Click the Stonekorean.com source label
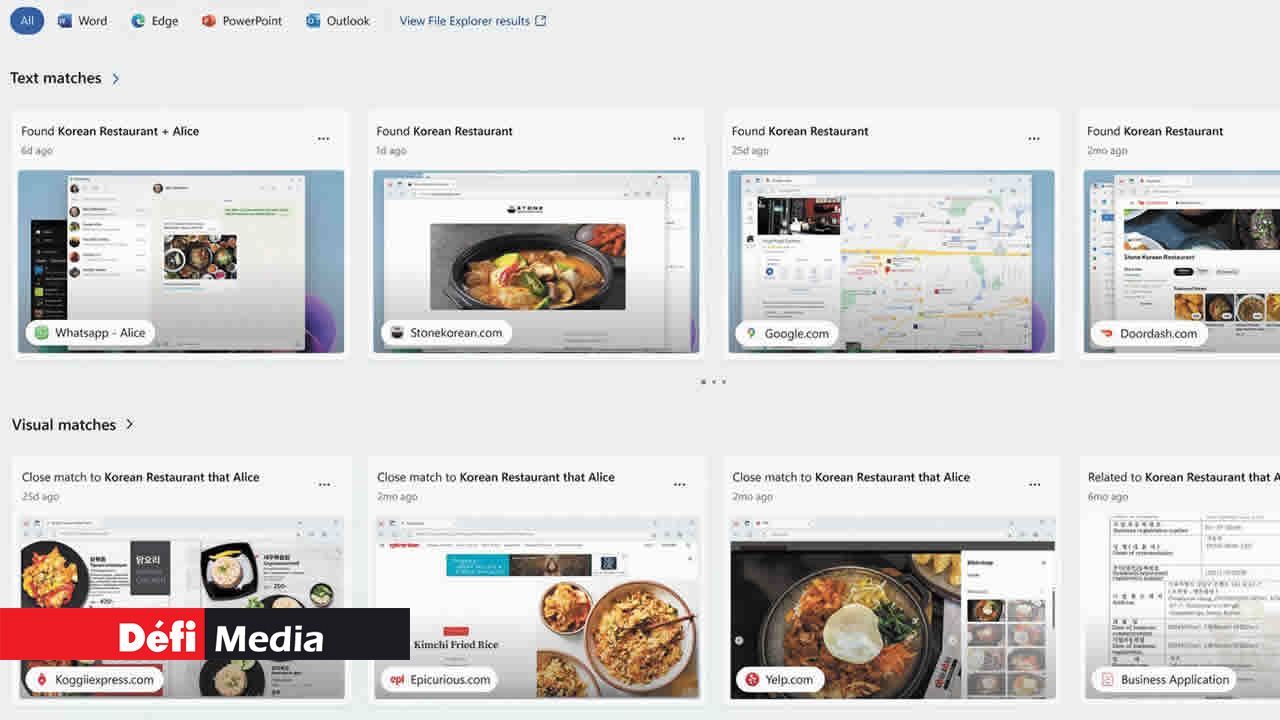Screen dimensions: 1280x720 [446, 333]
